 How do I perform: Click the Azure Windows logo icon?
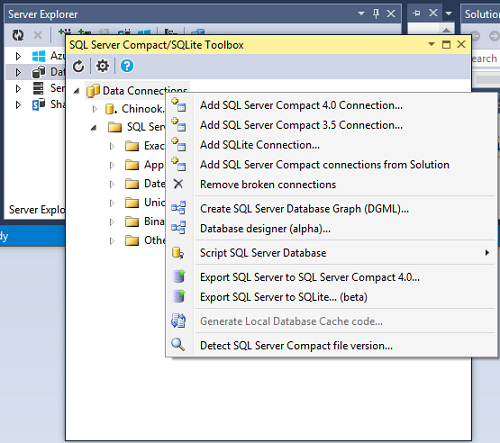pyautogui.click(x=38, y=56)
